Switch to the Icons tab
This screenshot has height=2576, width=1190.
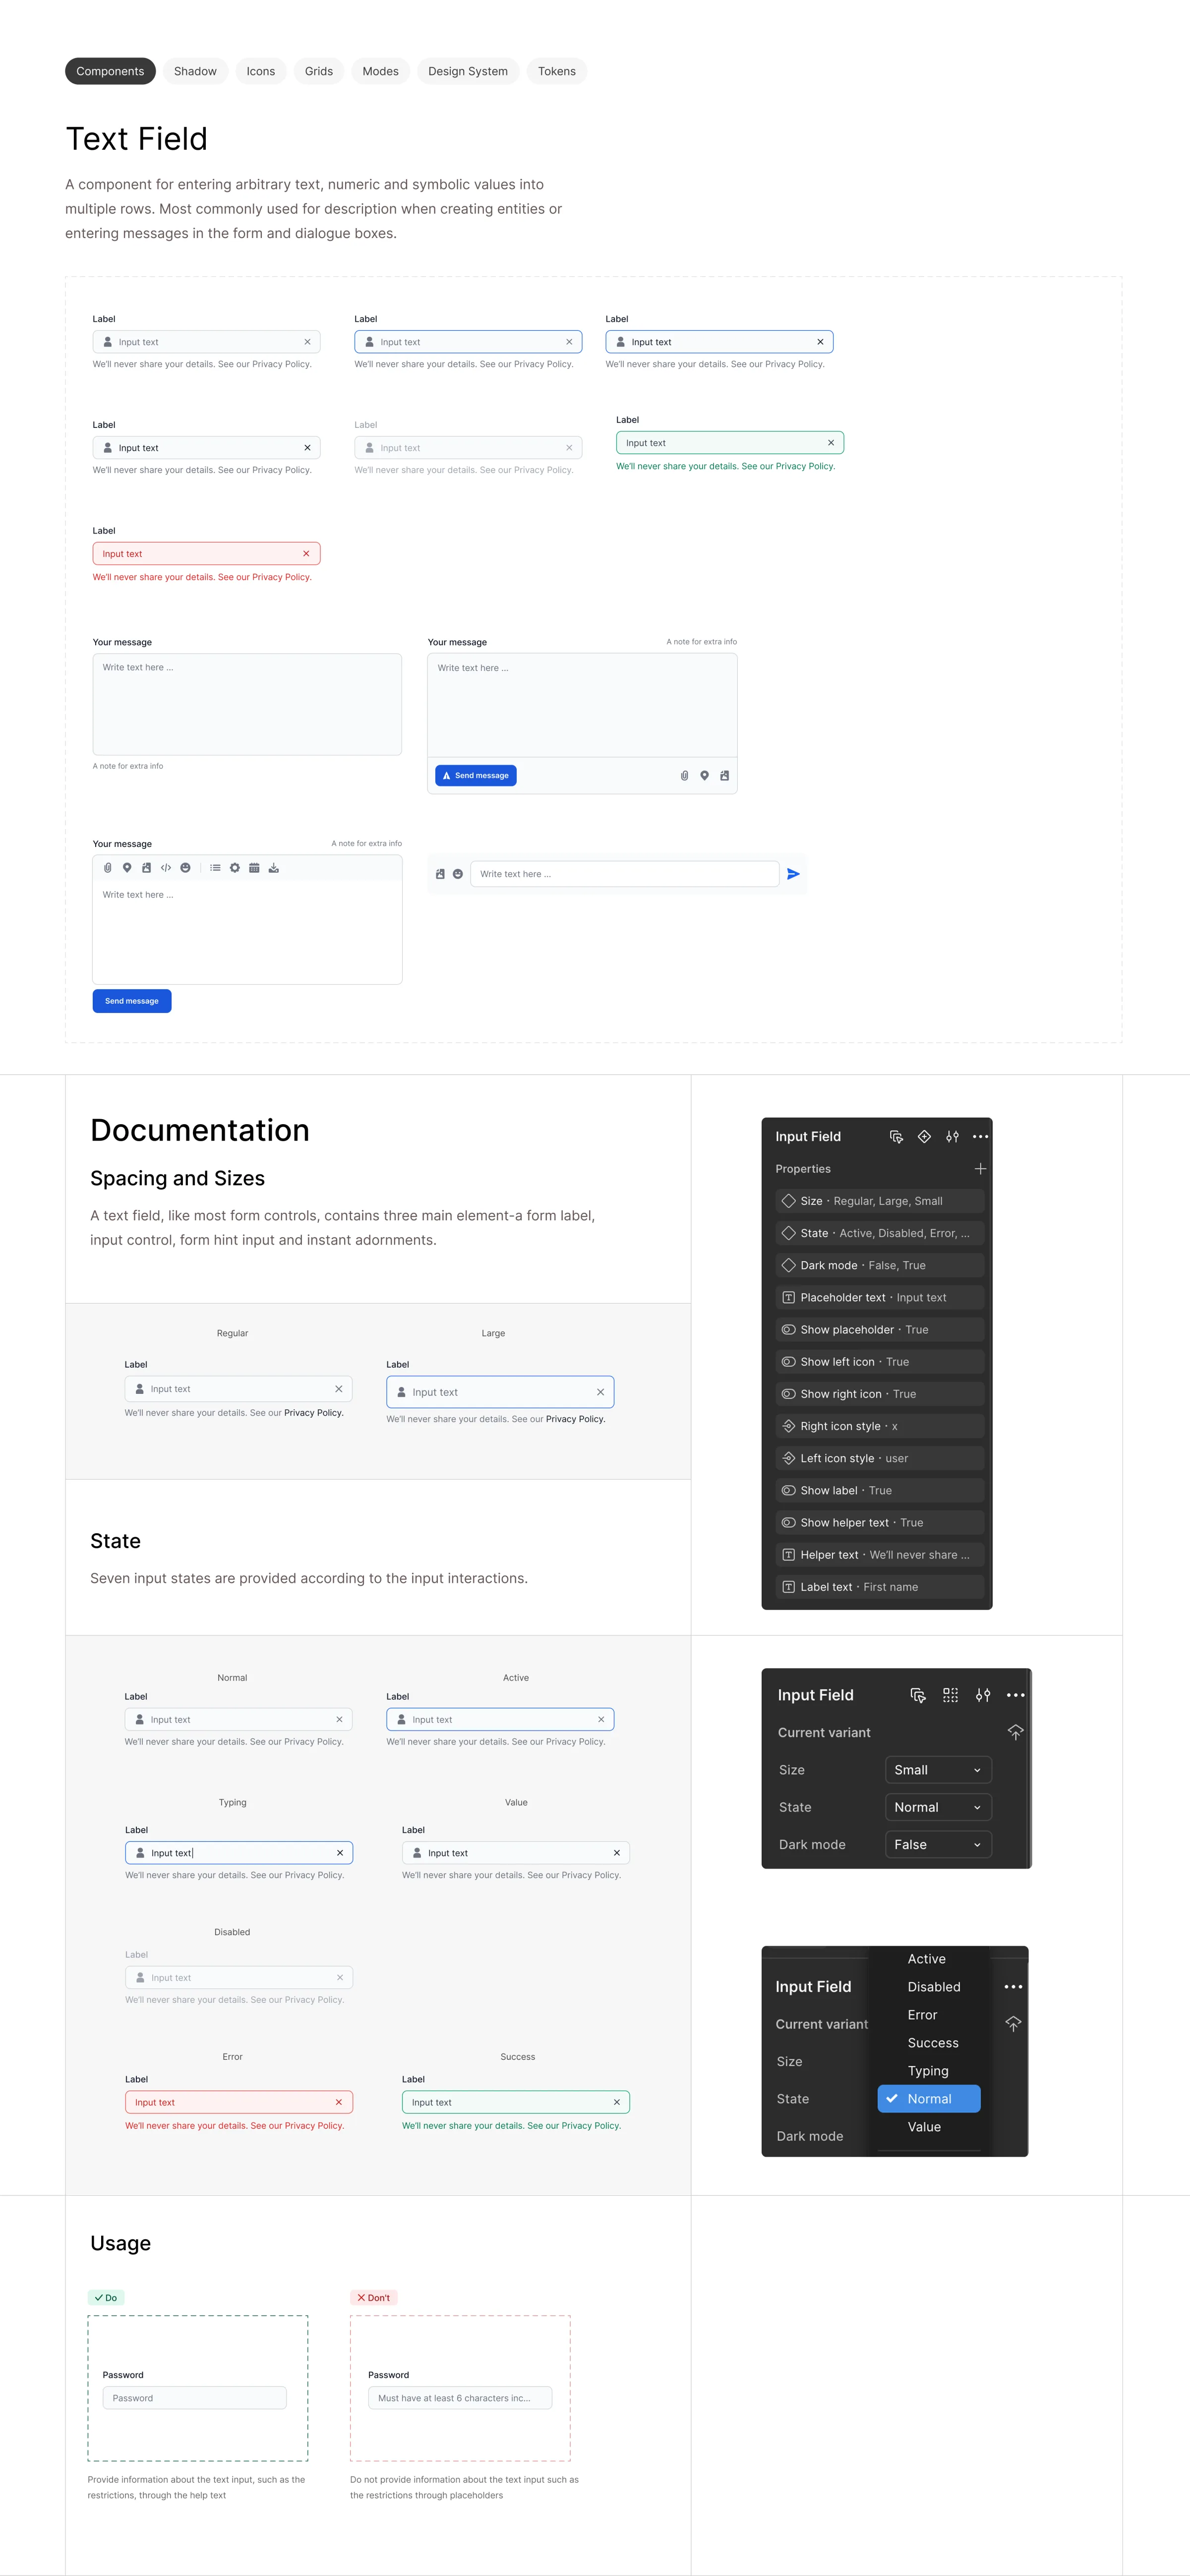coord(261,71)
